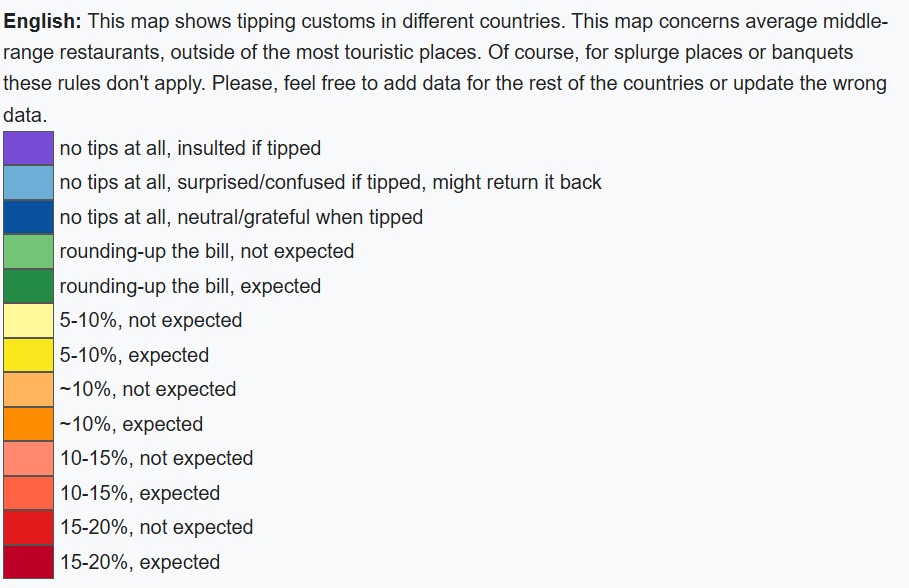
Task: Pick the light green rounding-up not expected swatch
Action: 28,251
